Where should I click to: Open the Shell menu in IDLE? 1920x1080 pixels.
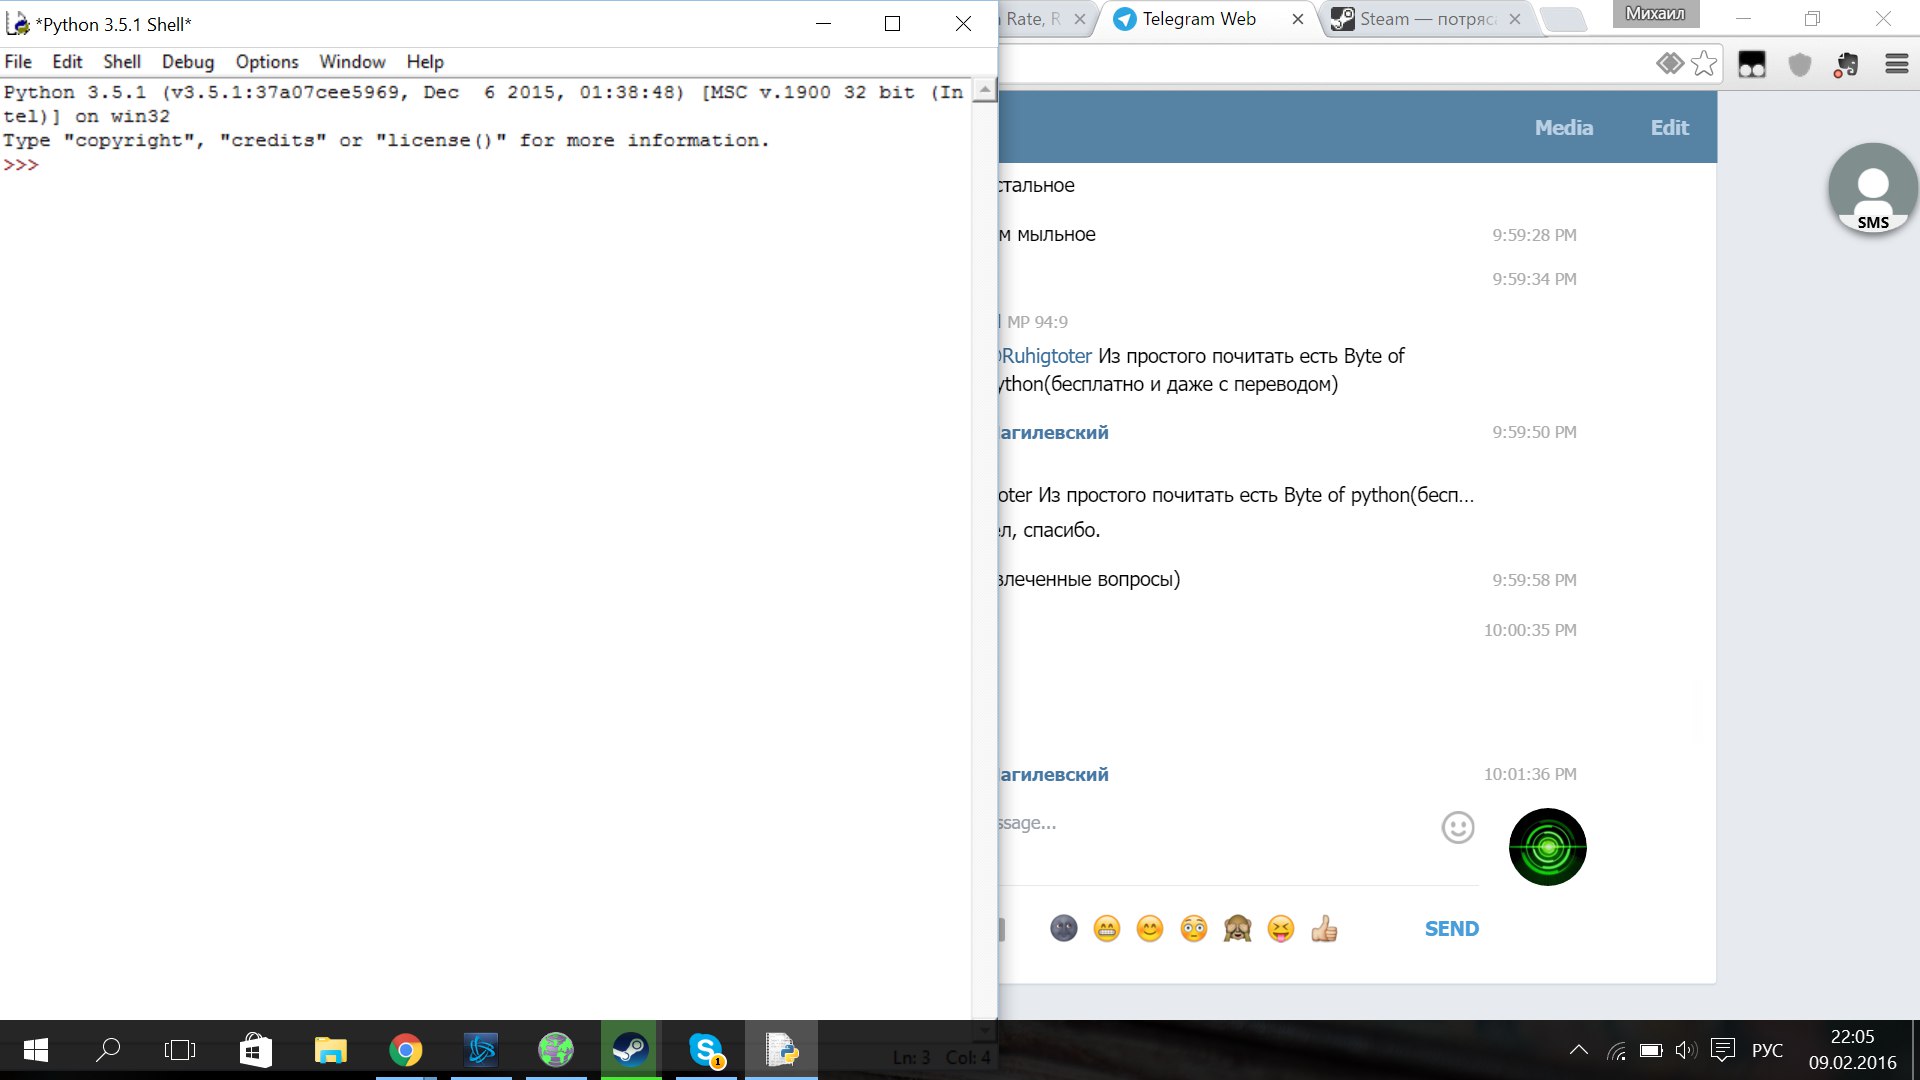click(122, 62)
